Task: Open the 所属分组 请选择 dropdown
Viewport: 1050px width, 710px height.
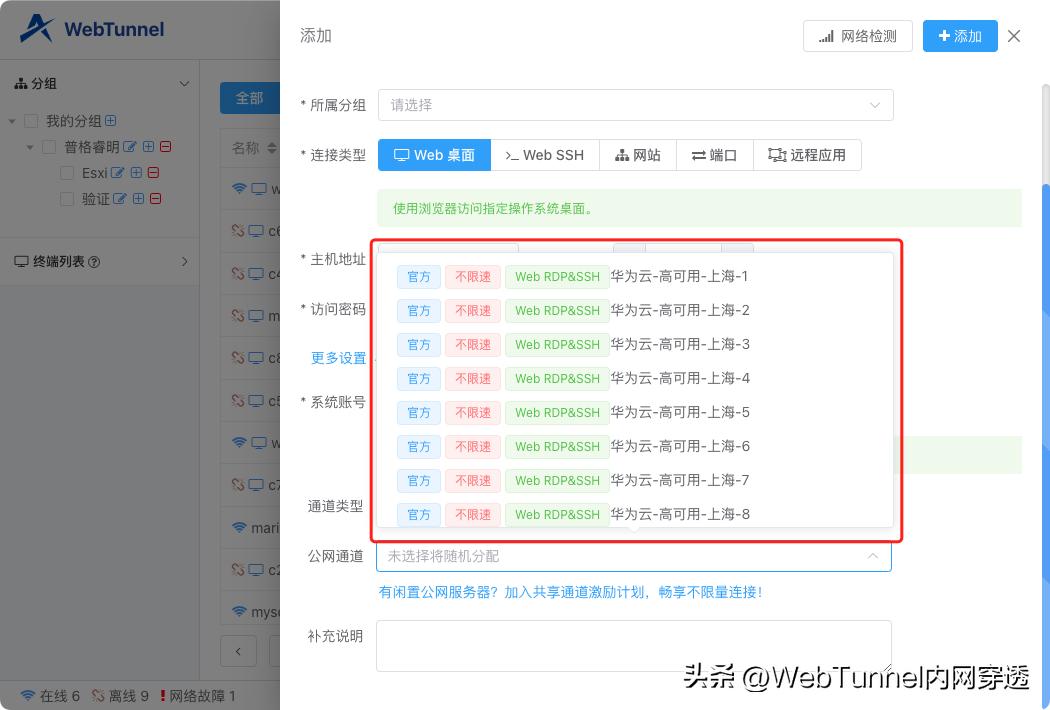Action: point(634,105)
